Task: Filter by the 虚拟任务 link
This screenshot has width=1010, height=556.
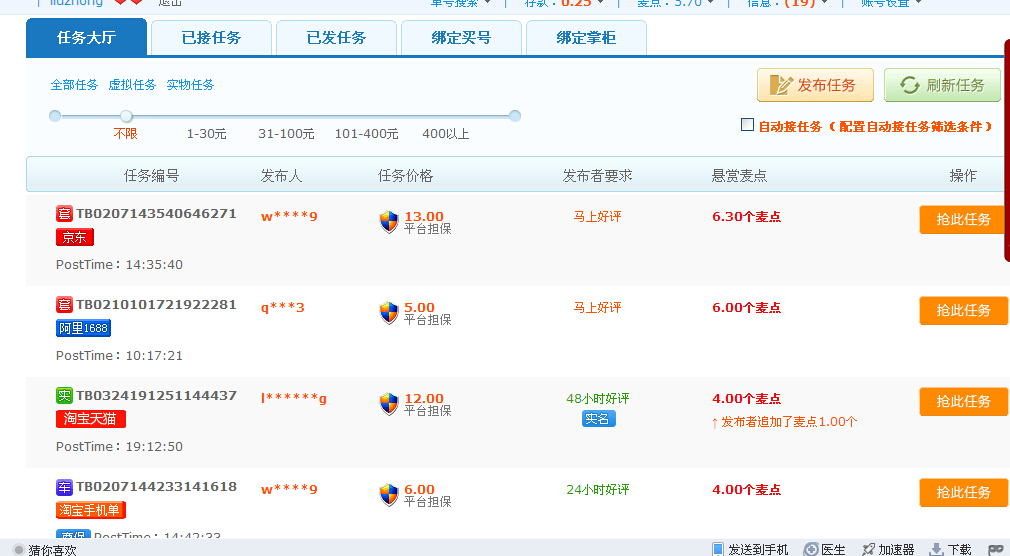Action: tap(132, 85)
